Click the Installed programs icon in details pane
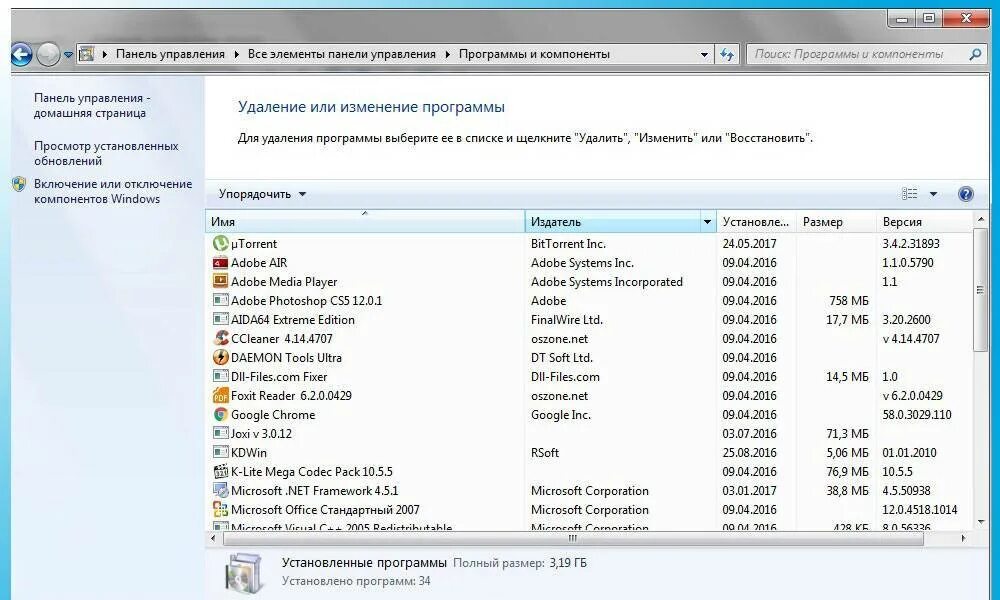This screenshot has width=1000, height=600. (x=244, y=572)
